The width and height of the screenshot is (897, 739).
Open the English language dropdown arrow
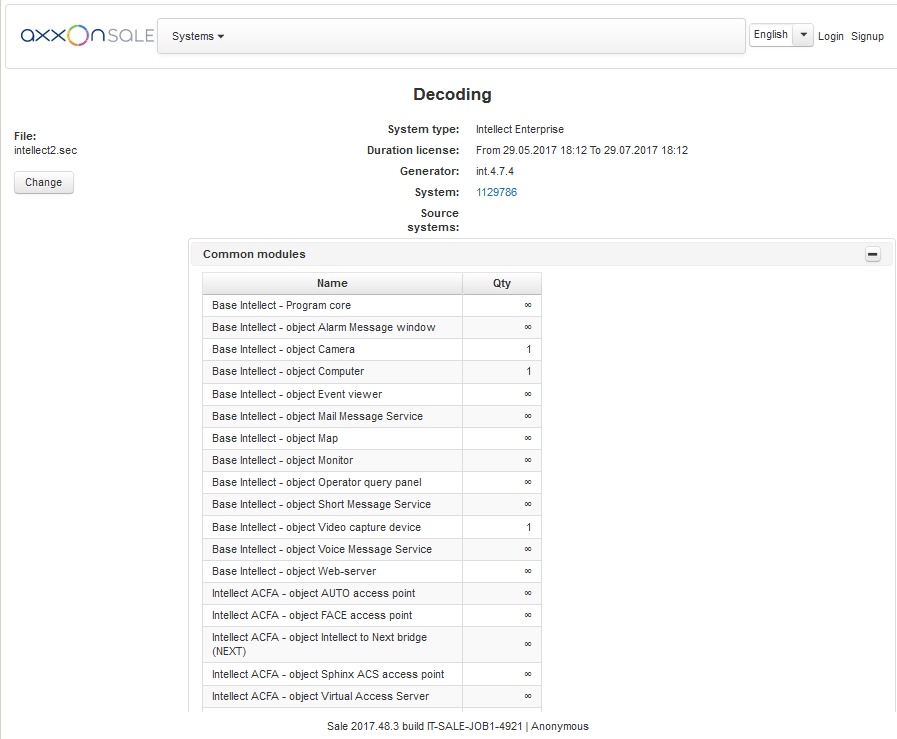pyautogui.click(x=803, y=35)
